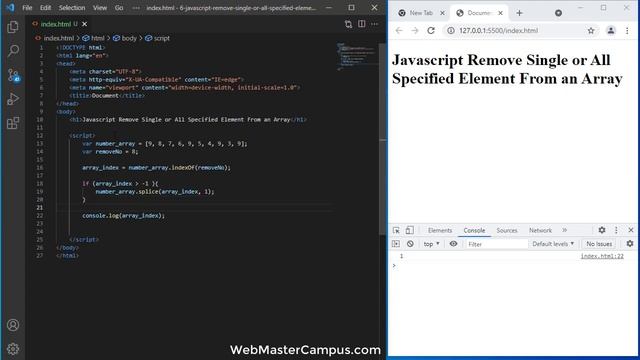Reload the page in Chrome

(x=431, y=31)
